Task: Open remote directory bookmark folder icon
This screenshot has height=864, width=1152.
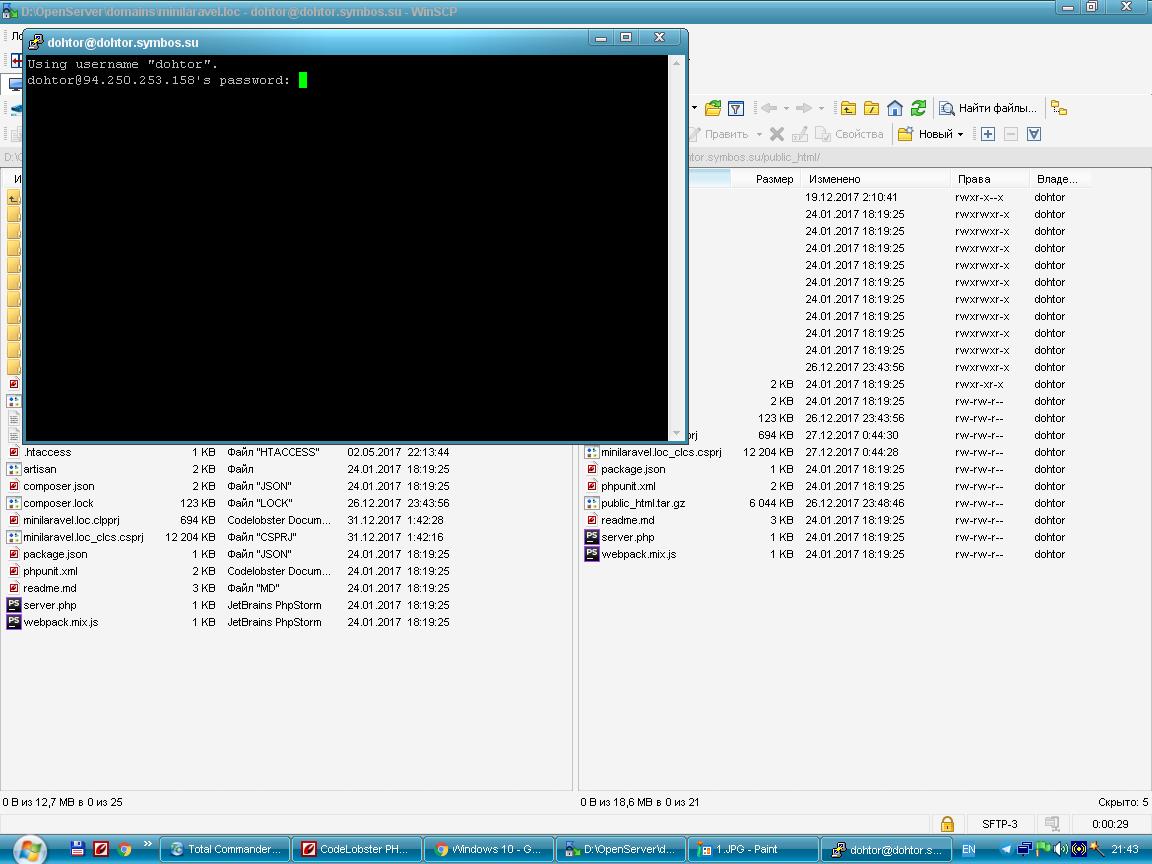Action: [x=713, y=108]
